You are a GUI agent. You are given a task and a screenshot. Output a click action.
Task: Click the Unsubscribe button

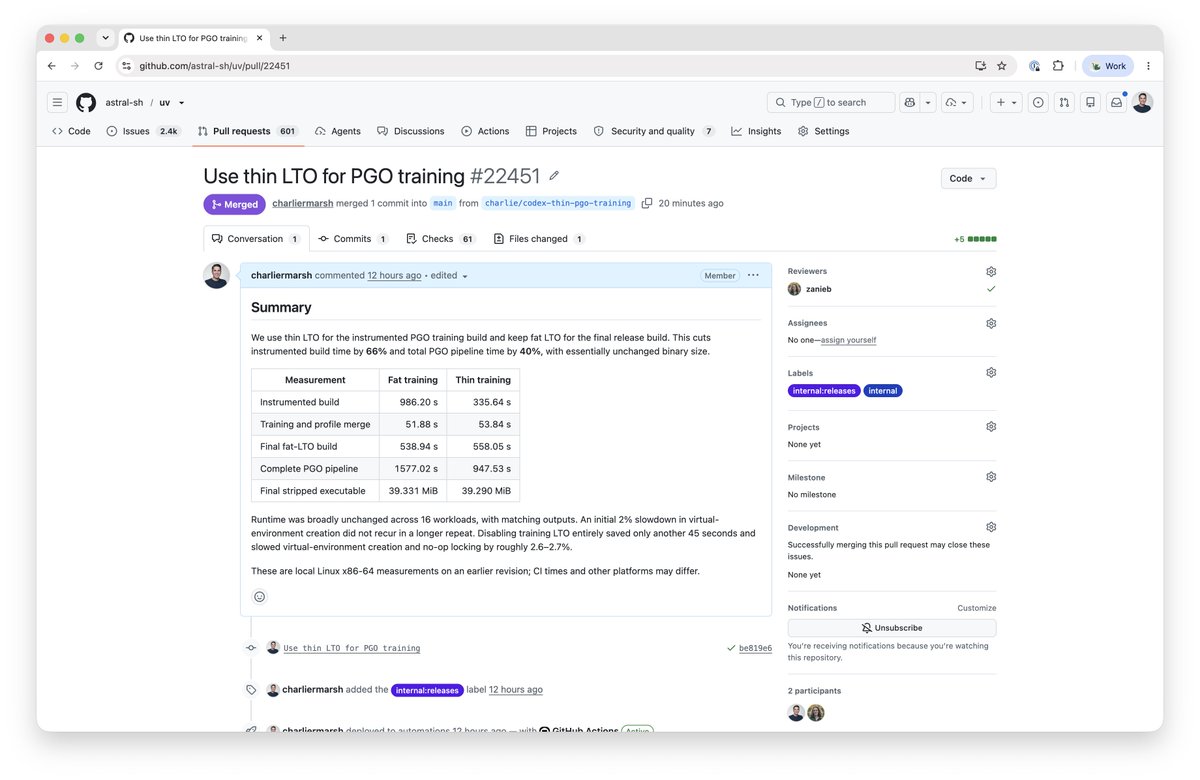[x=892, y=628]
